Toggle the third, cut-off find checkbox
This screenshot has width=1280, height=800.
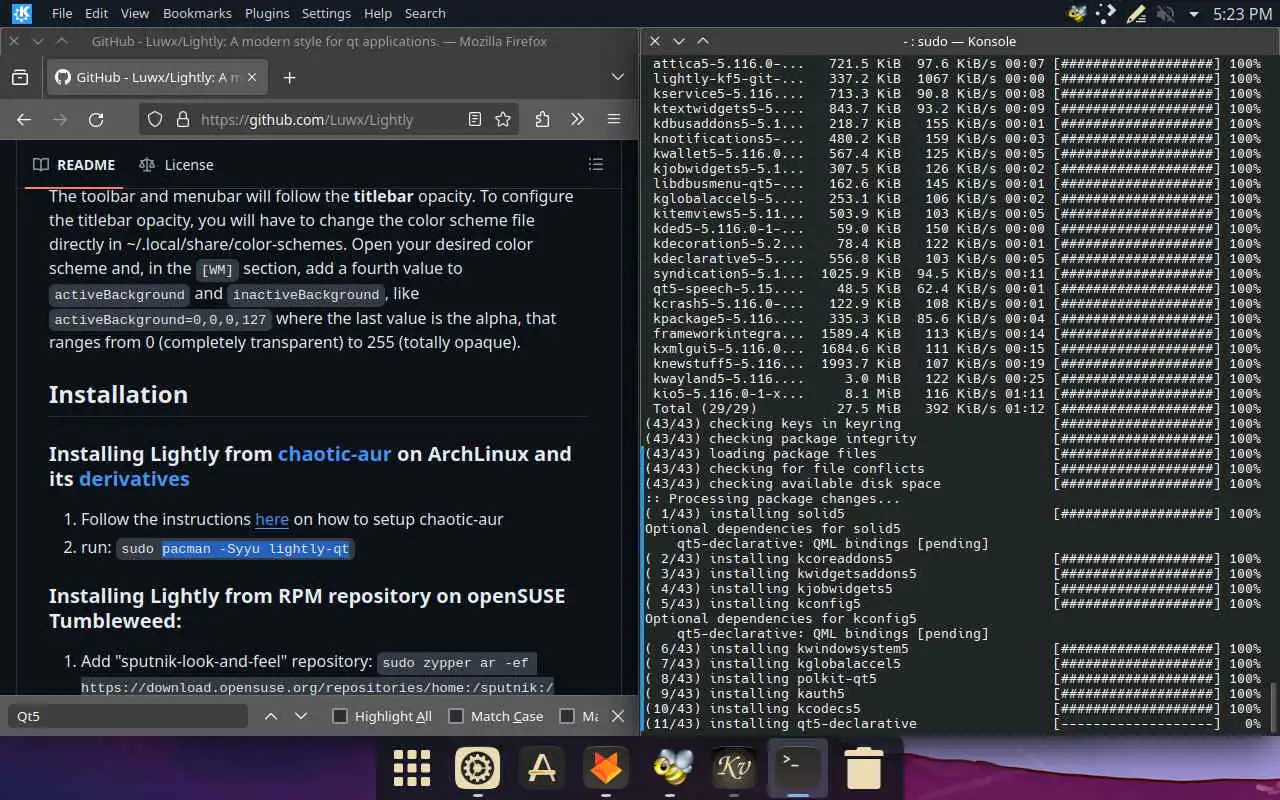[x=567, y=716]
